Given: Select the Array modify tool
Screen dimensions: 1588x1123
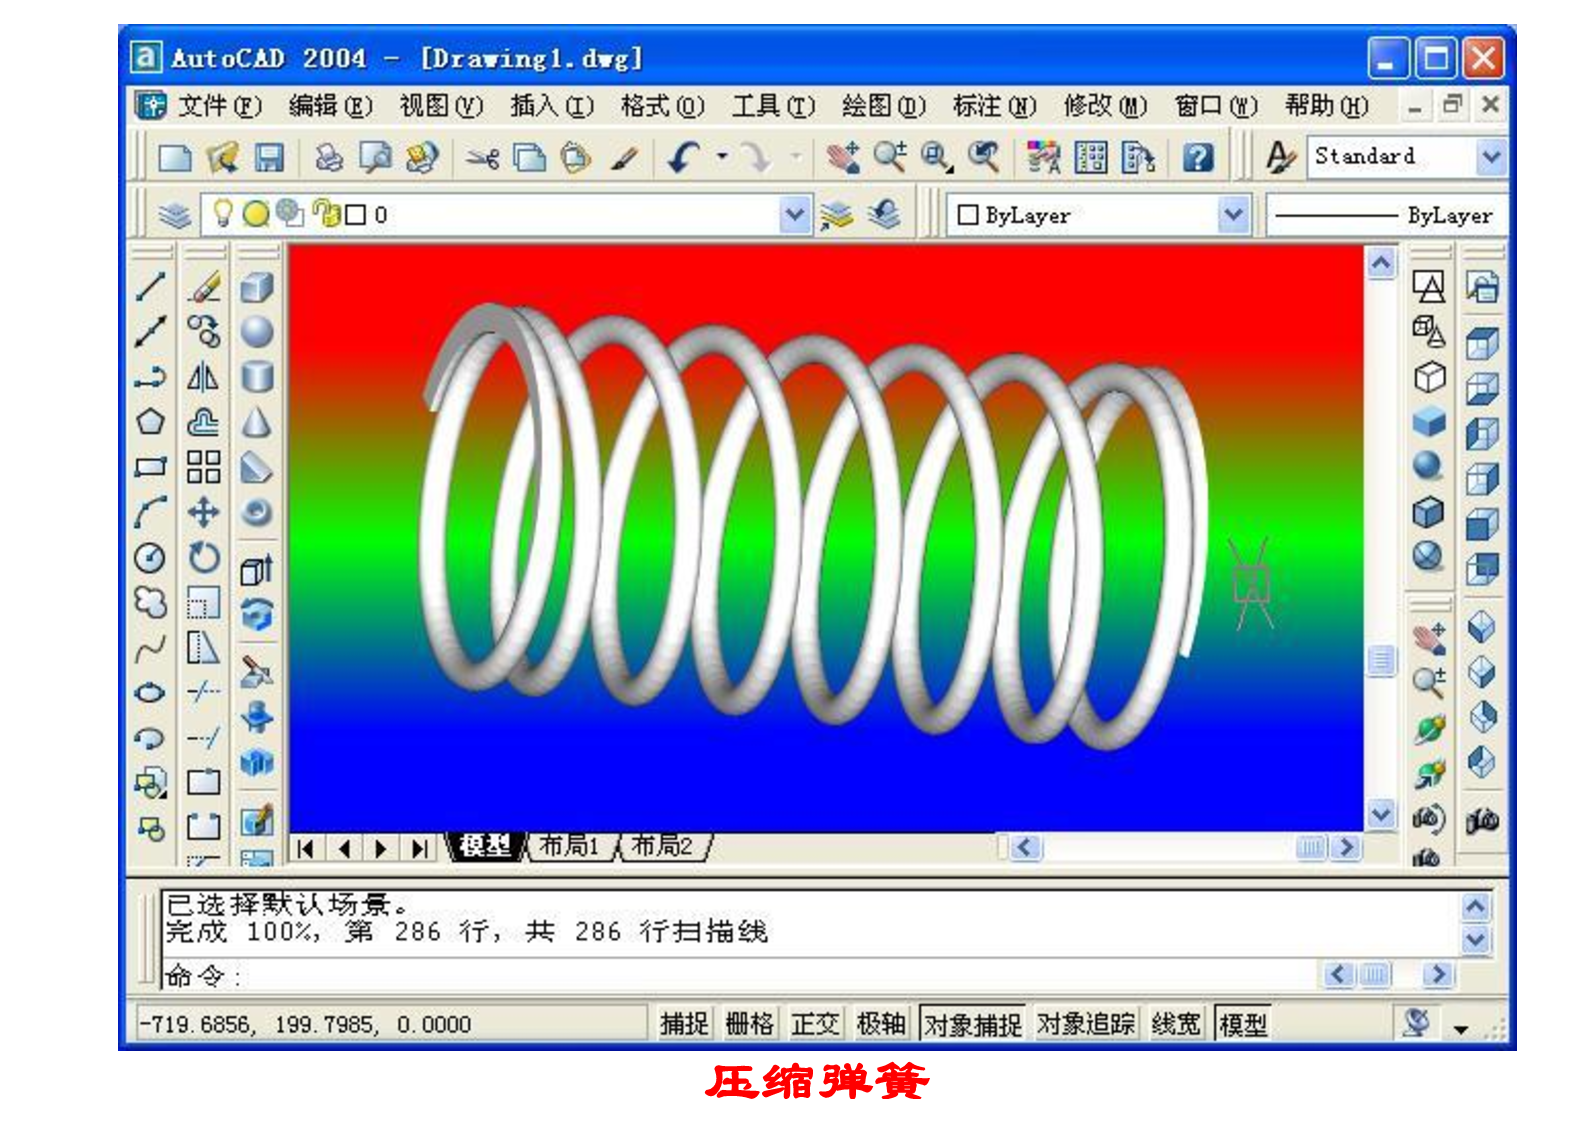Looking at the screenshot, I should point(204,467).
